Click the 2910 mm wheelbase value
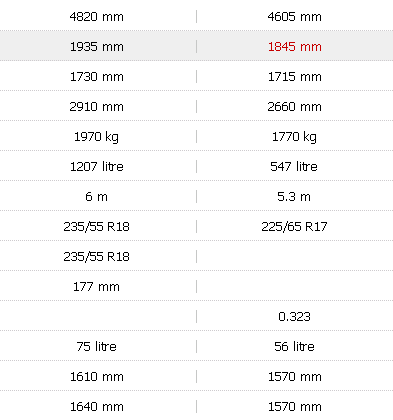This screenshot has height=420, width=393. pyautogui.click(x=96, y=107)
